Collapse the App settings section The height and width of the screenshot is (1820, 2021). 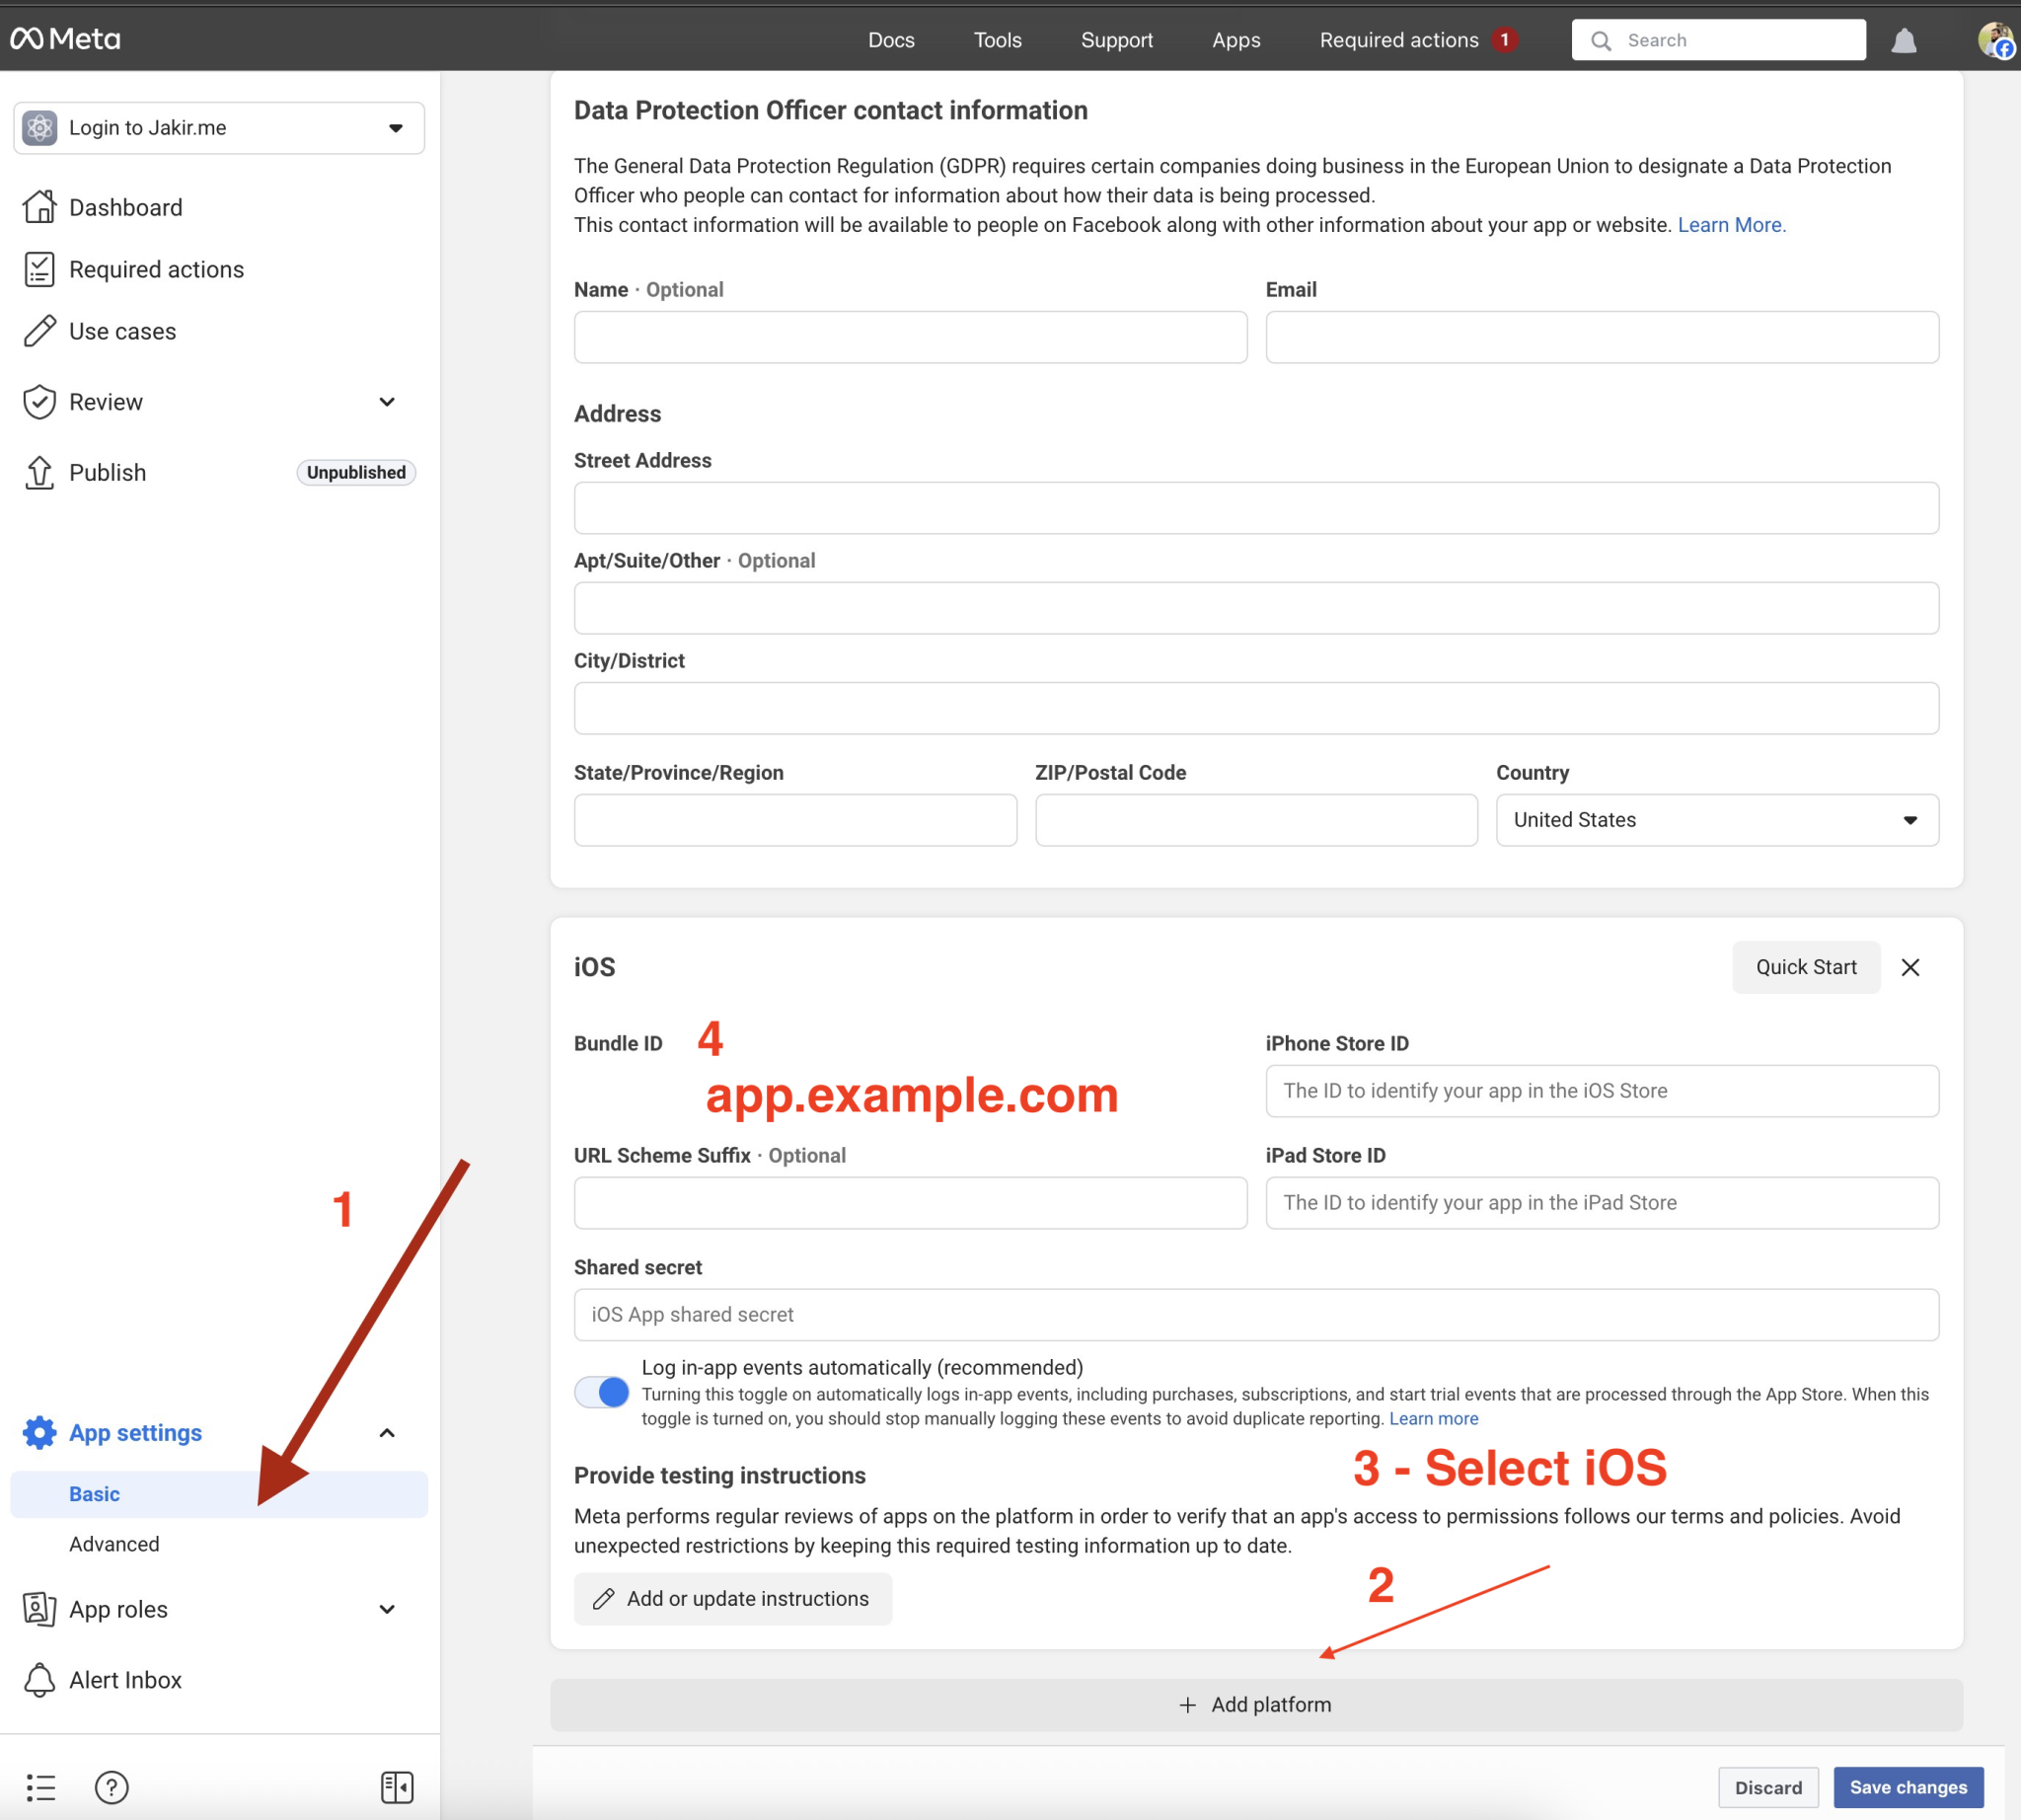[x=387, y=1433]
